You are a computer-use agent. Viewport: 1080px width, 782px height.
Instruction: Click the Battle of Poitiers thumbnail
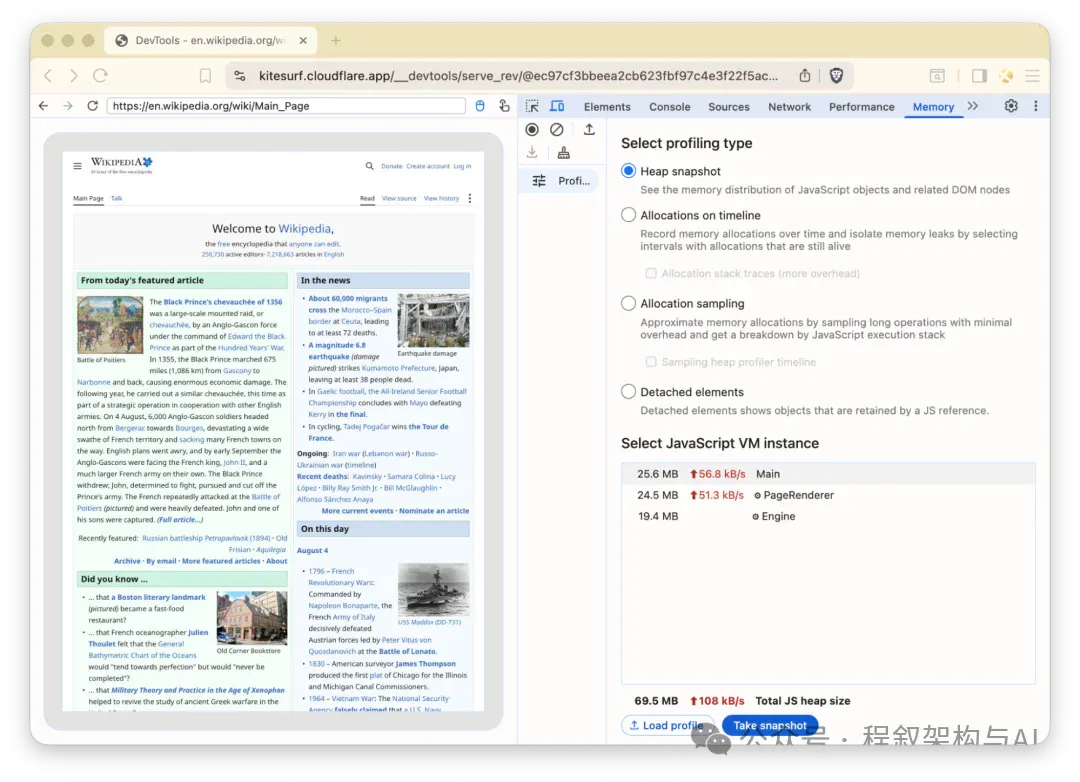click(110, 325)
